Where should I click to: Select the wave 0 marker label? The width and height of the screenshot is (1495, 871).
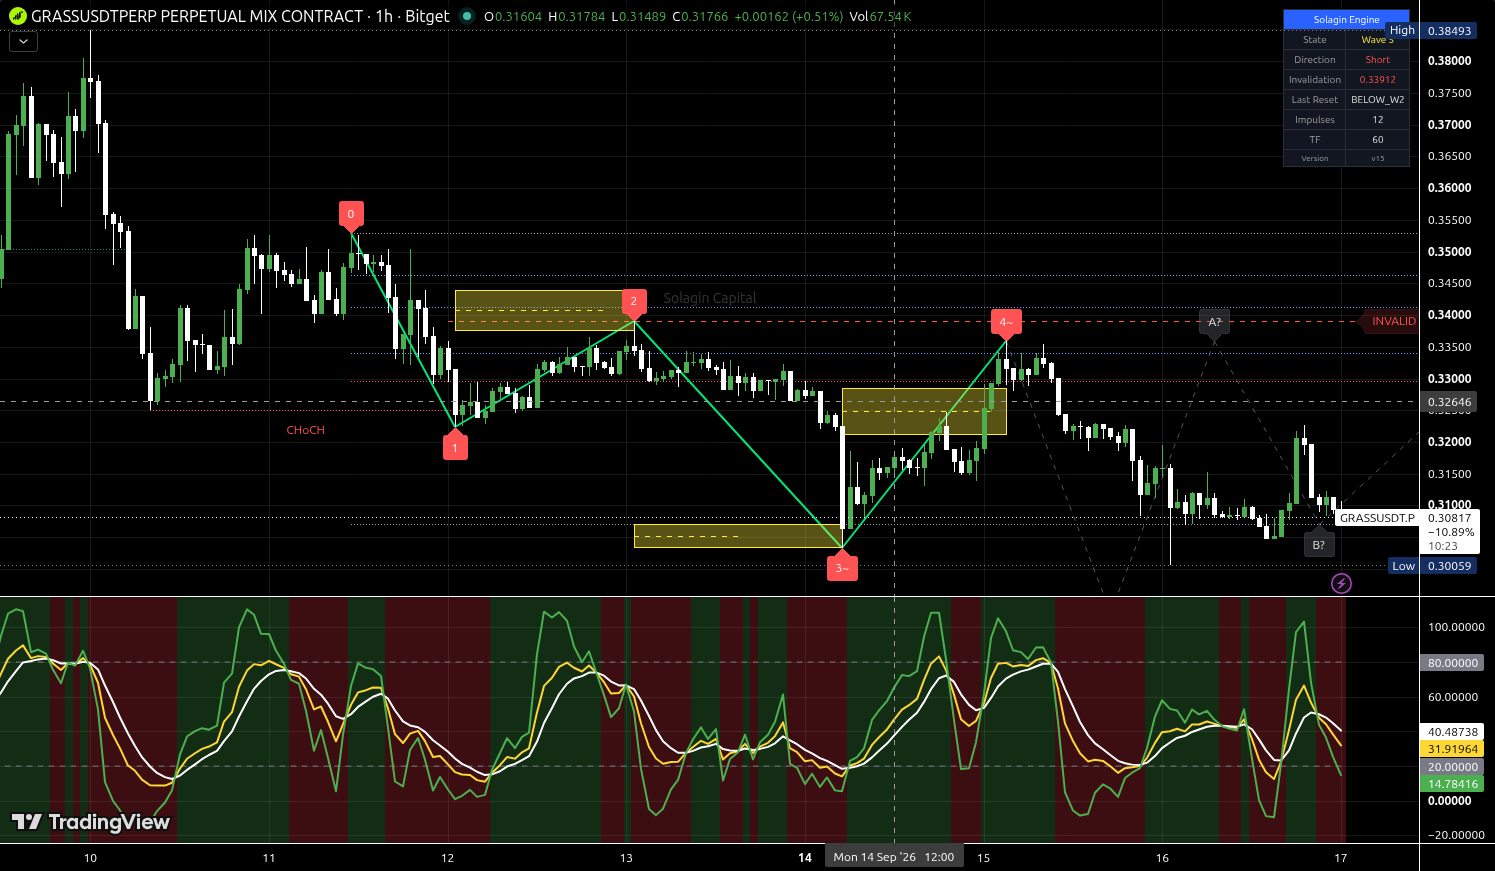[x=351, y=214]
